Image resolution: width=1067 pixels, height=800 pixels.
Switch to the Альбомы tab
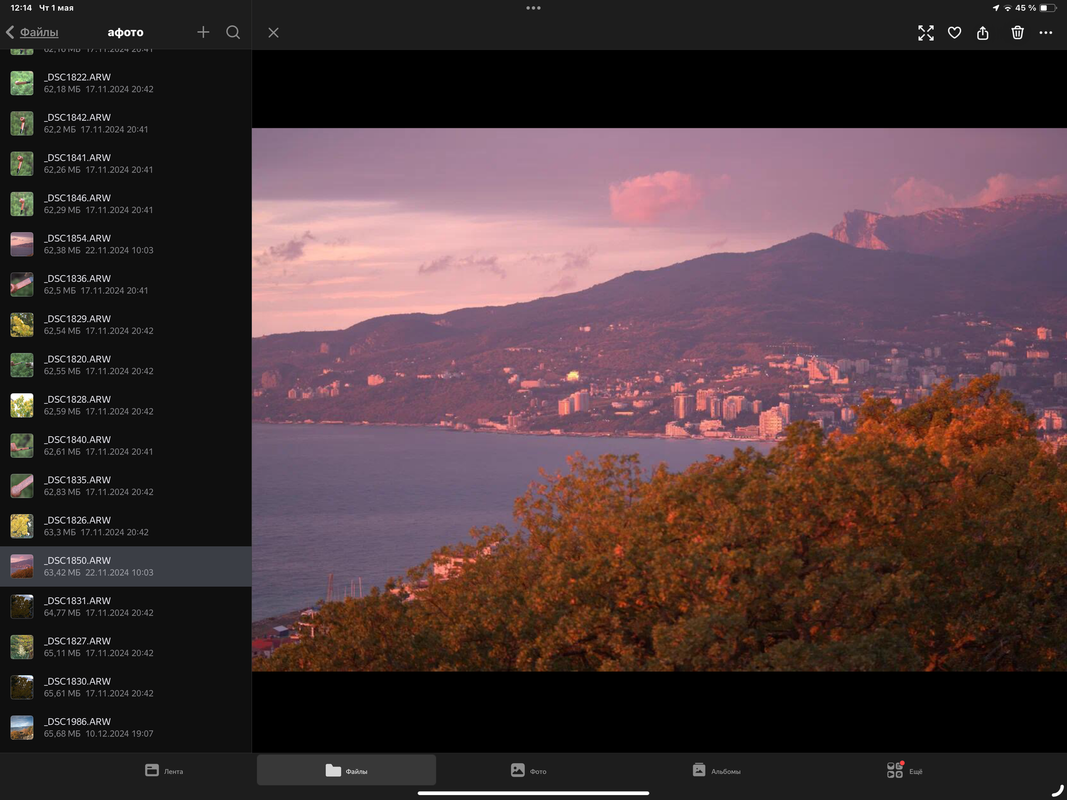[716, 770]
